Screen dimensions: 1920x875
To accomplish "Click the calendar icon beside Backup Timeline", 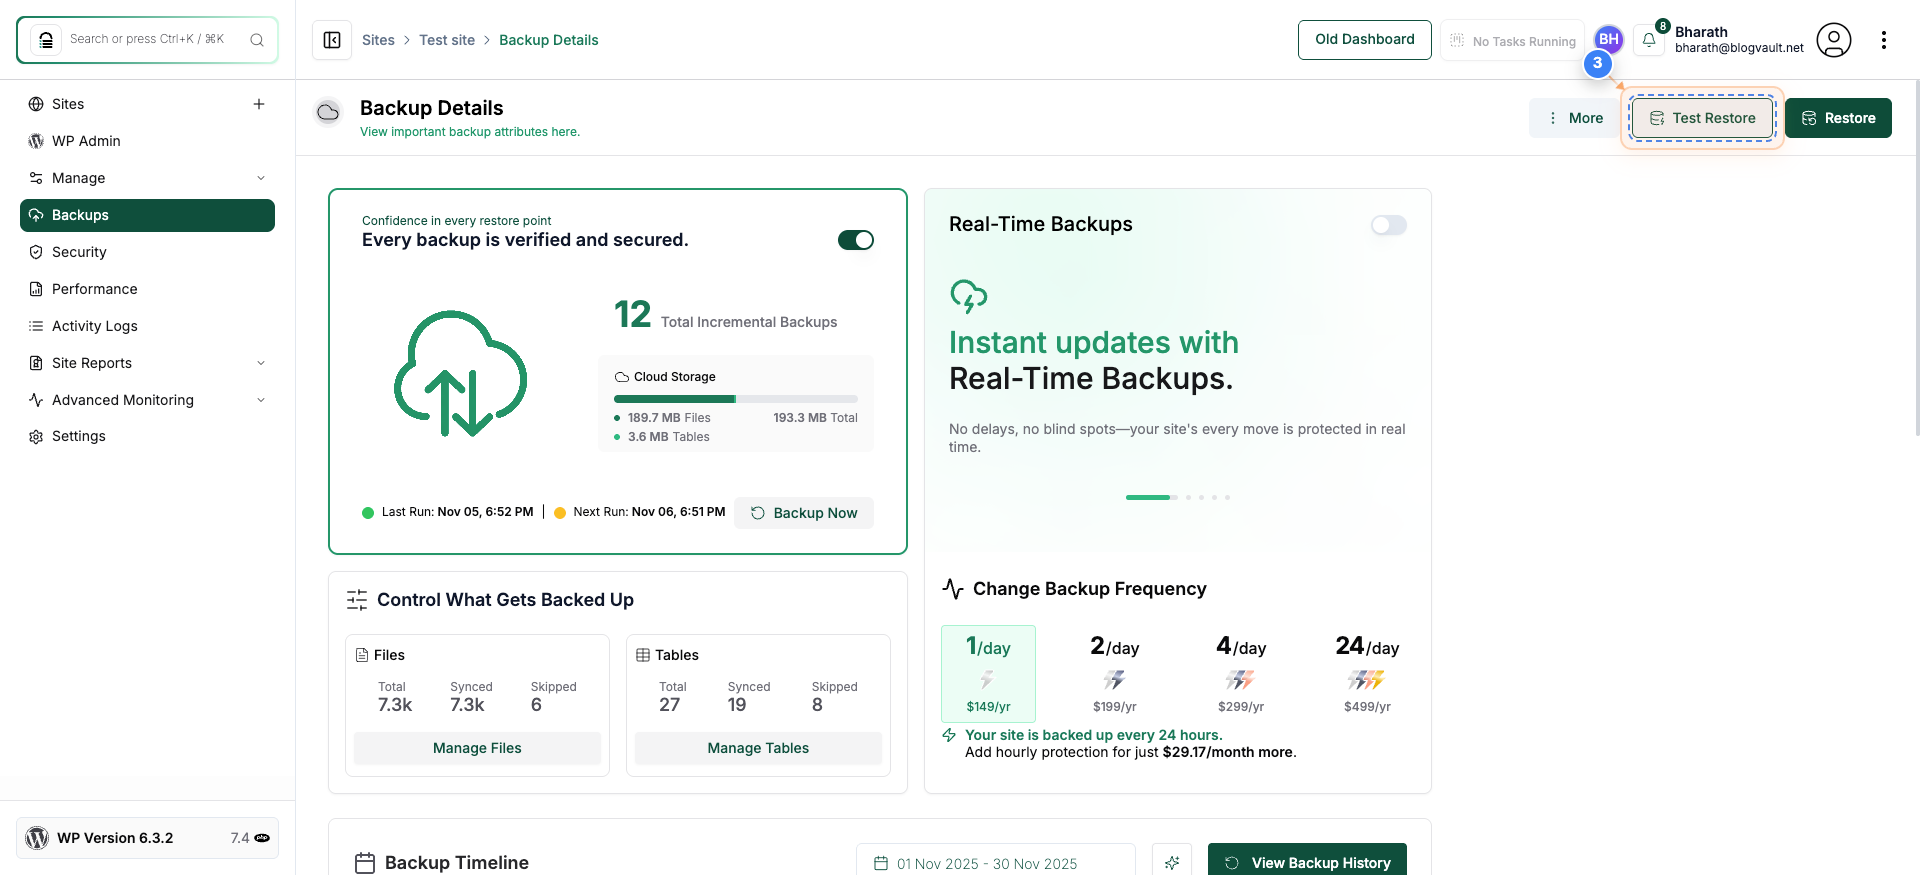I will click(365, 863).
